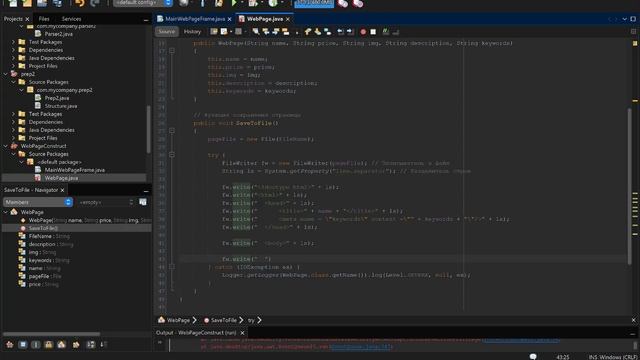Open the Members combo box in Navigator

point(38,202)
